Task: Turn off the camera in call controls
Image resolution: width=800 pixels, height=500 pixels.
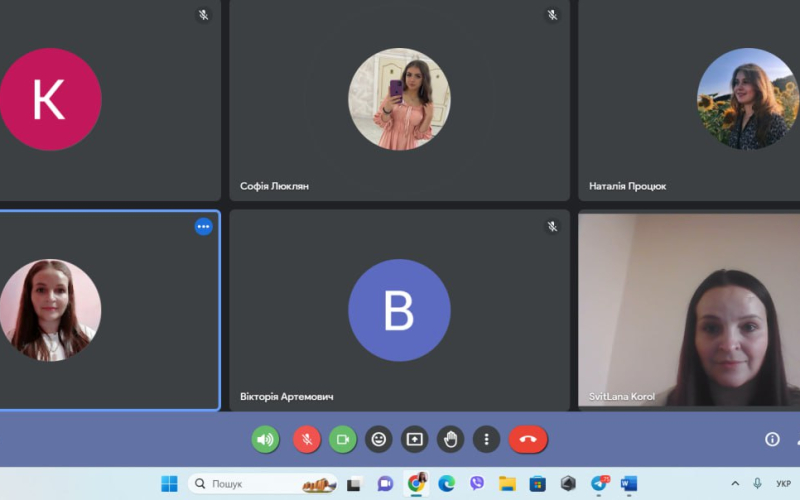Action: [342, 439]
